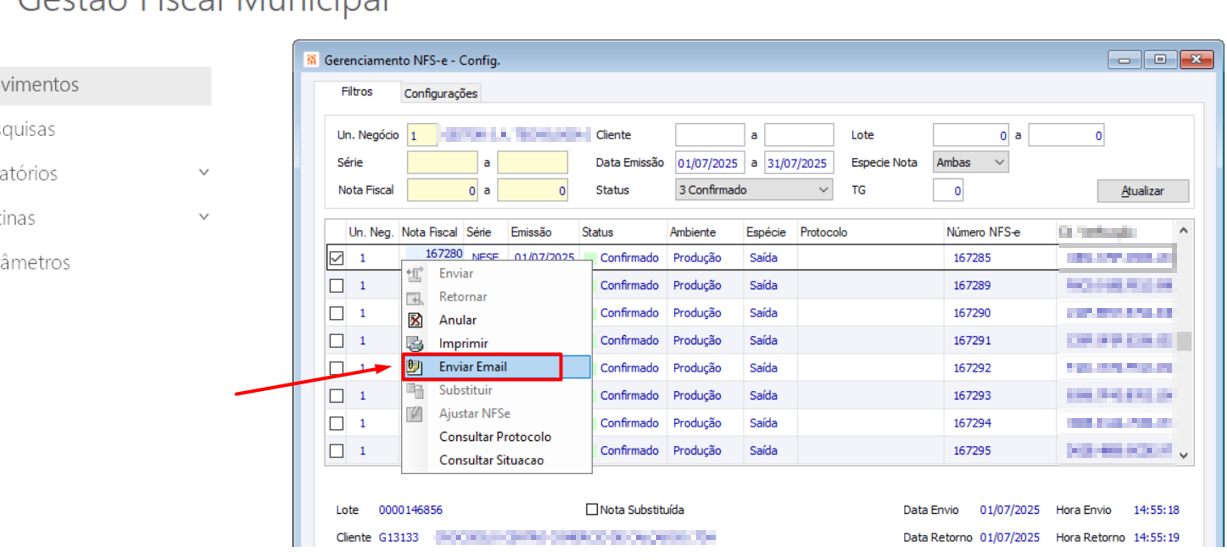1227x560 pixels.
Task: Click the Protocolo column header
Action: pos(869,232)
